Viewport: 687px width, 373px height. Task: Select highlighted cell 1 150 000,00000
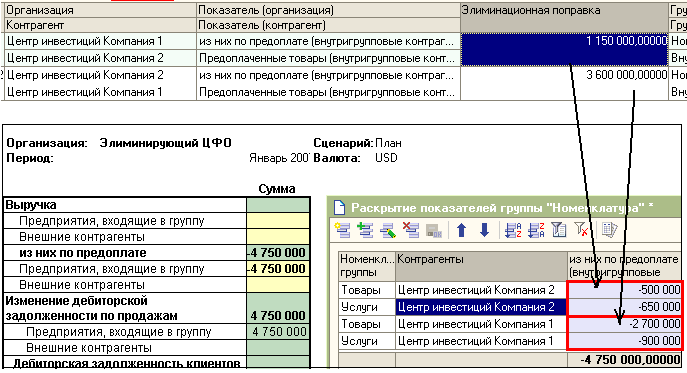point(564,50)
